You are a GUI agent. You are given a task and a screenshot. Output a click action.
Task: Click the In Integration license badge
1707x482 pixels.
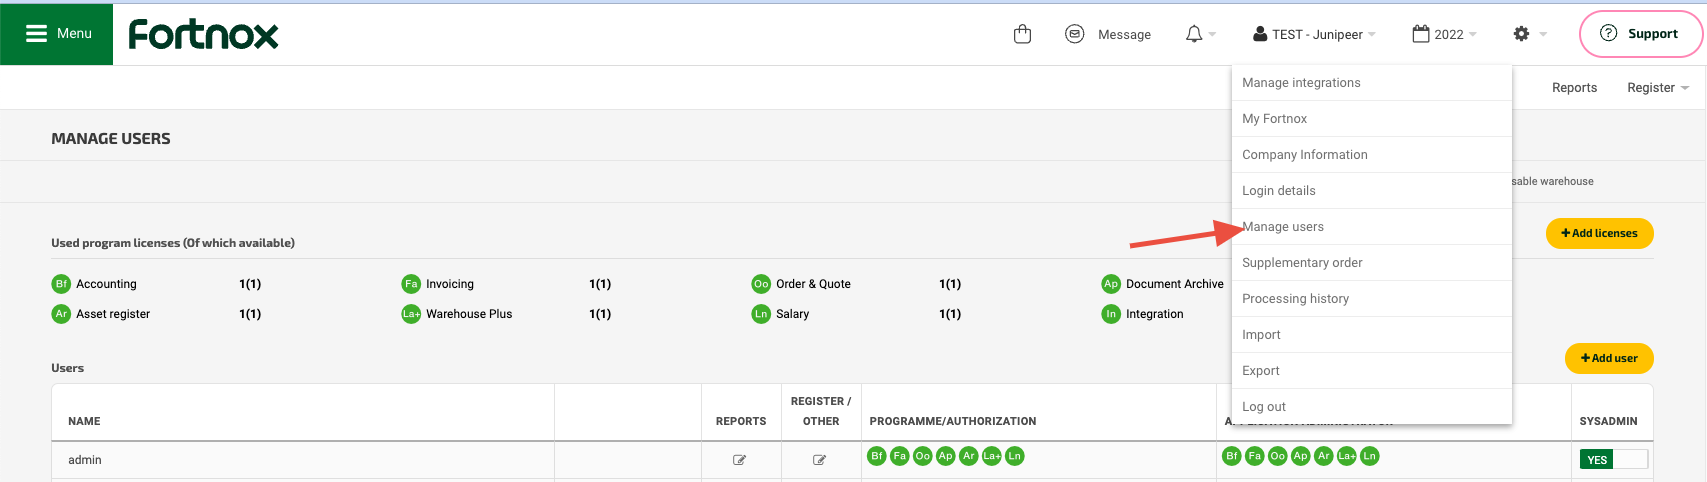pyautogui.click(x=1111, y=314)
